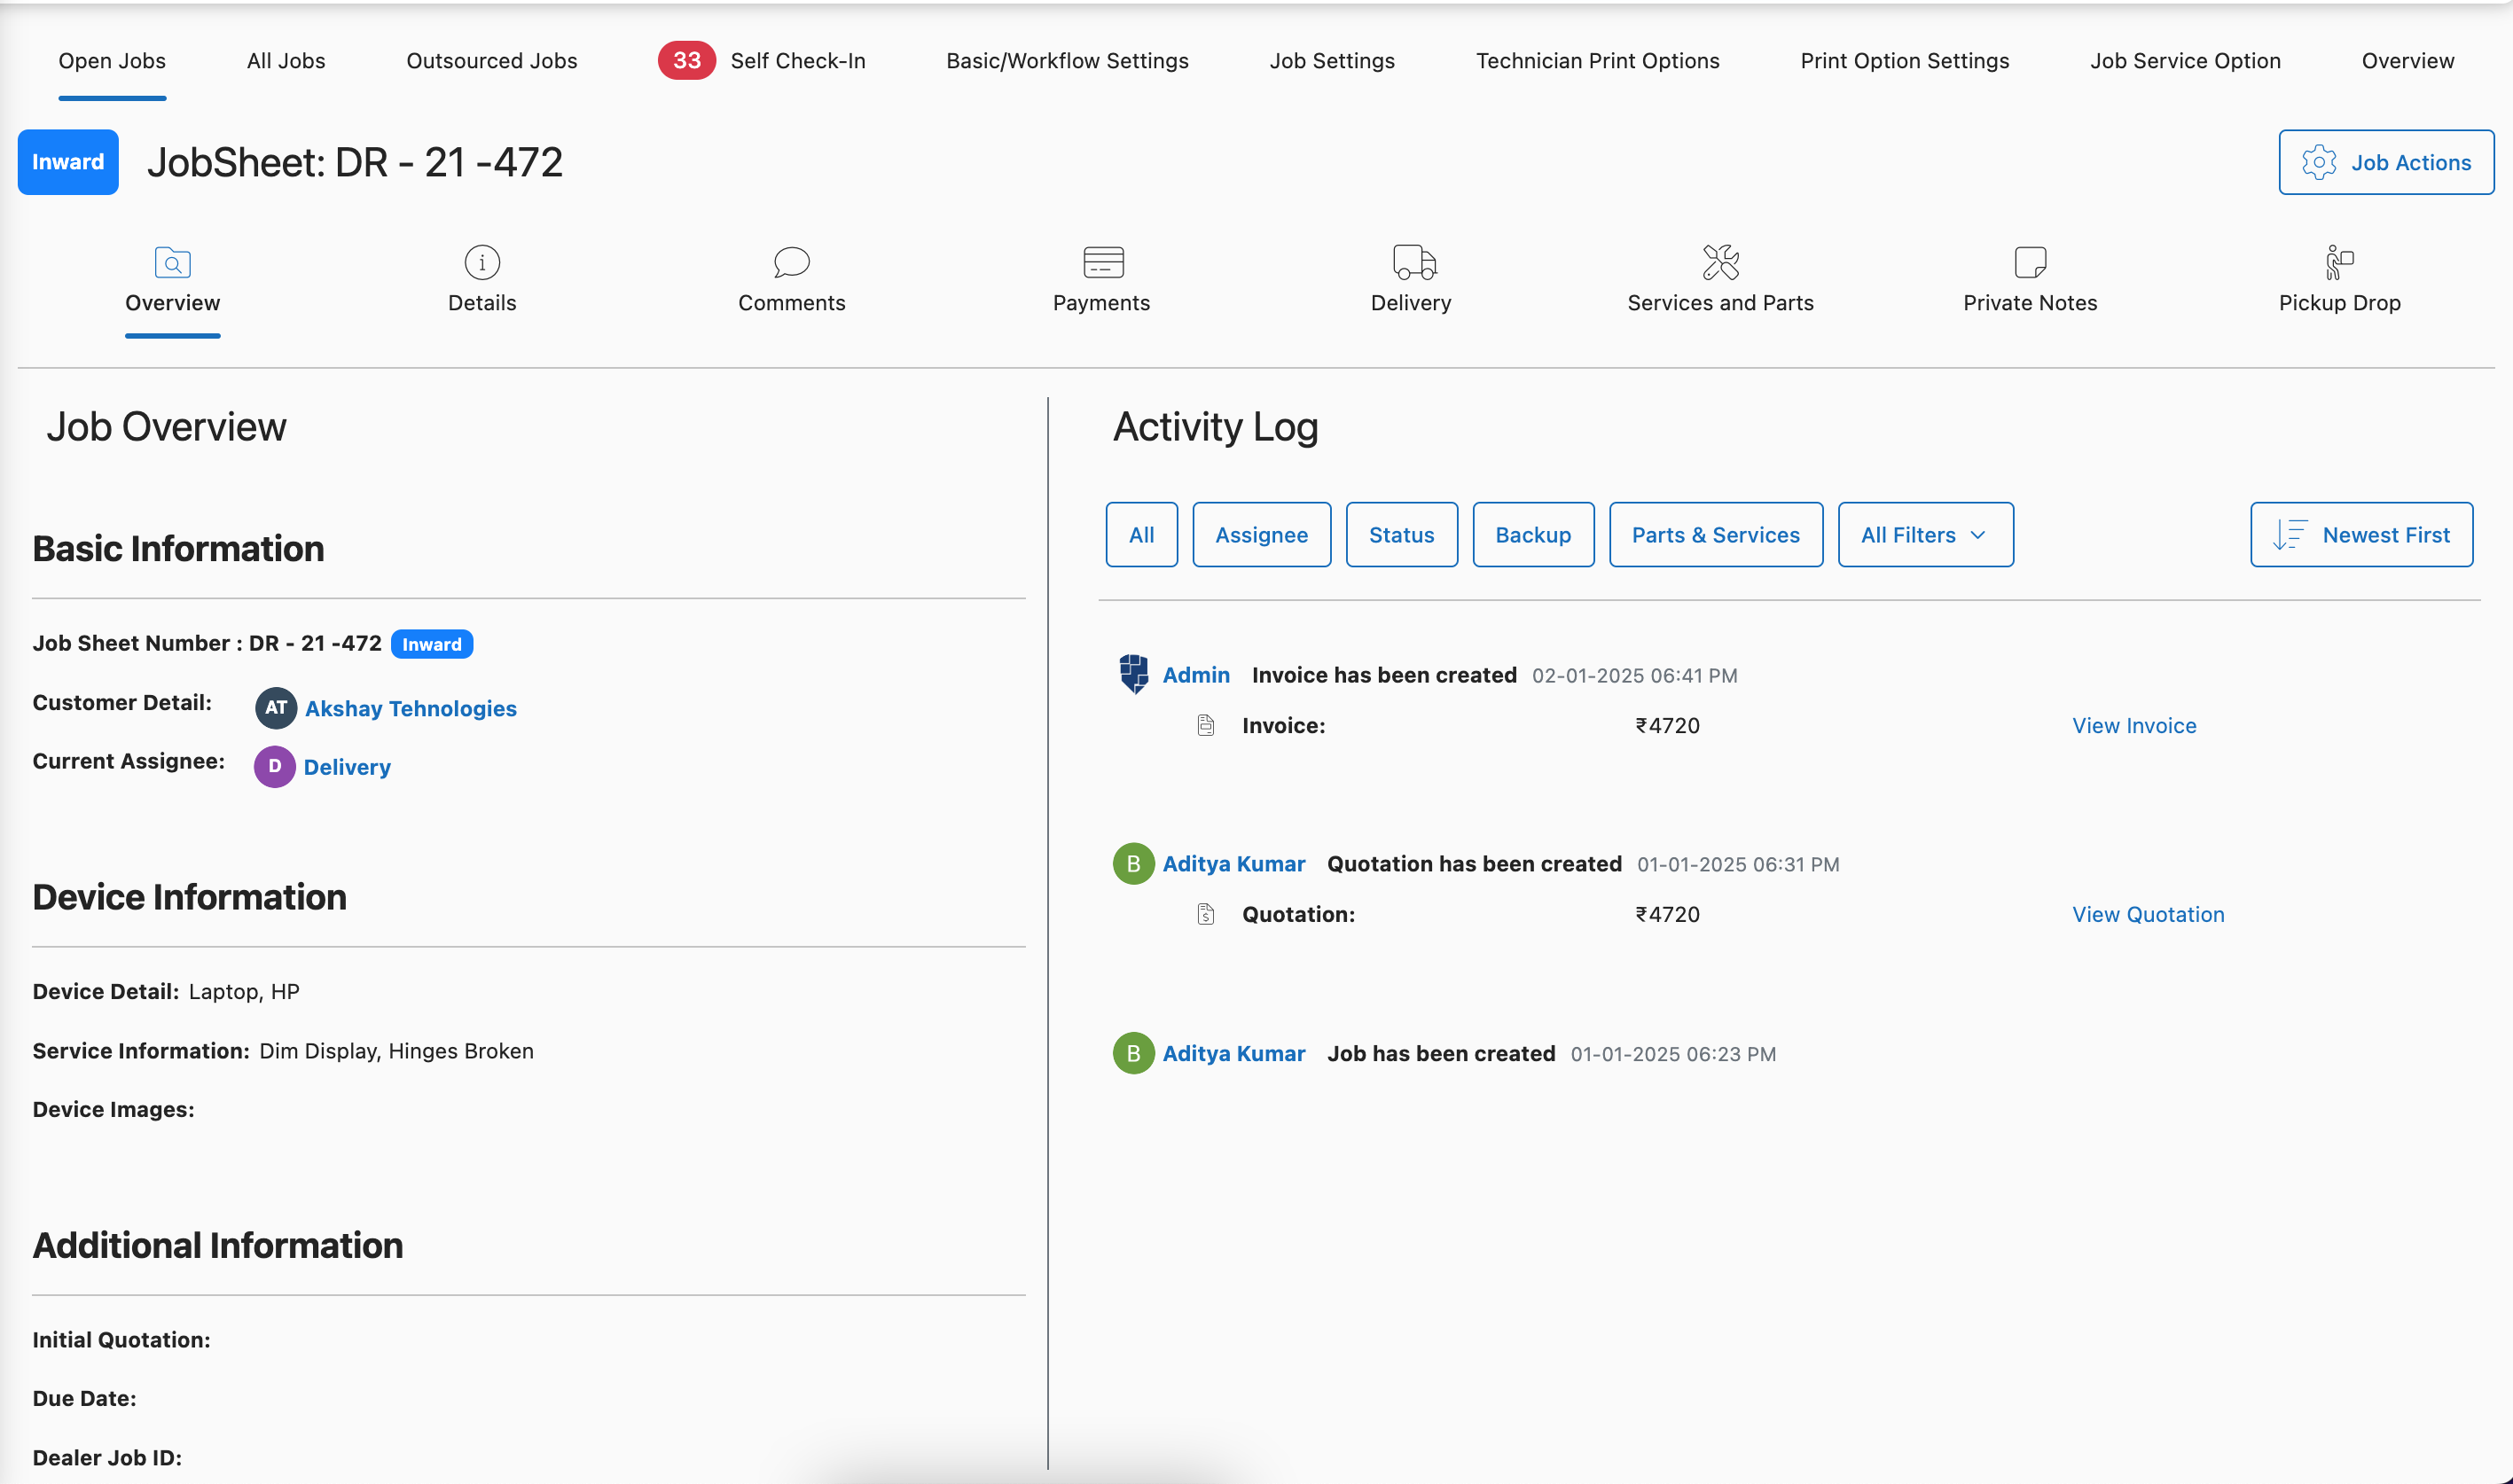Image resolution: width=2513 pixels, height=1484 pixels.
Task: Click the AT customer avatar circle
Action: [x=275, y=708]
